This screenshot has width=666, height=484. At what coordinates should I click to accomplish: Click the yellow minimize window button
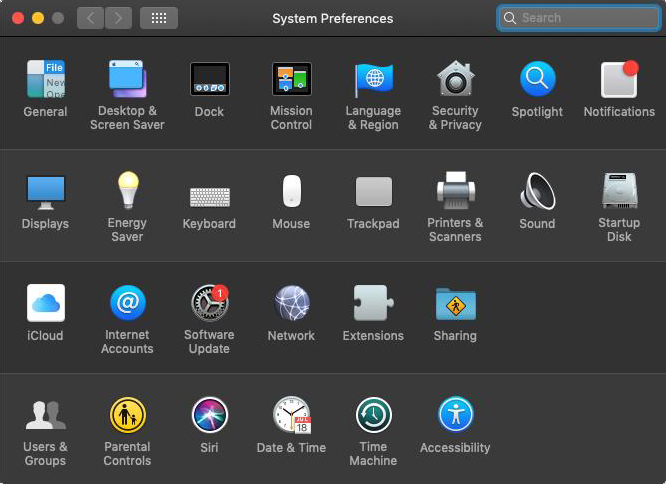38,18
